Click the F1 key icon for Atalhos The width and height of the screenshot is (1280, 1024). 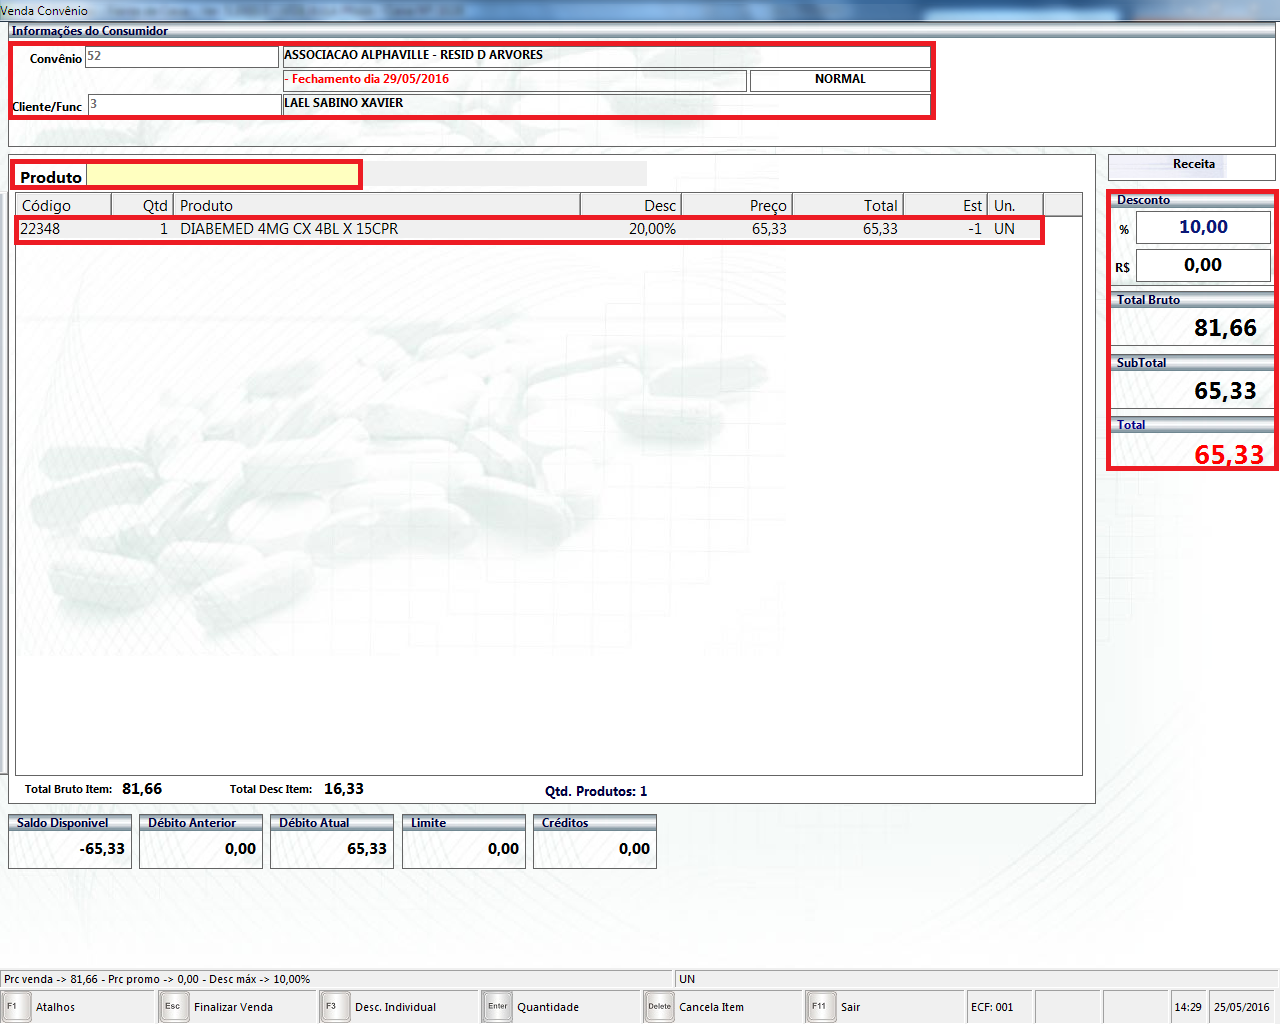click(x=13, y=1007)
